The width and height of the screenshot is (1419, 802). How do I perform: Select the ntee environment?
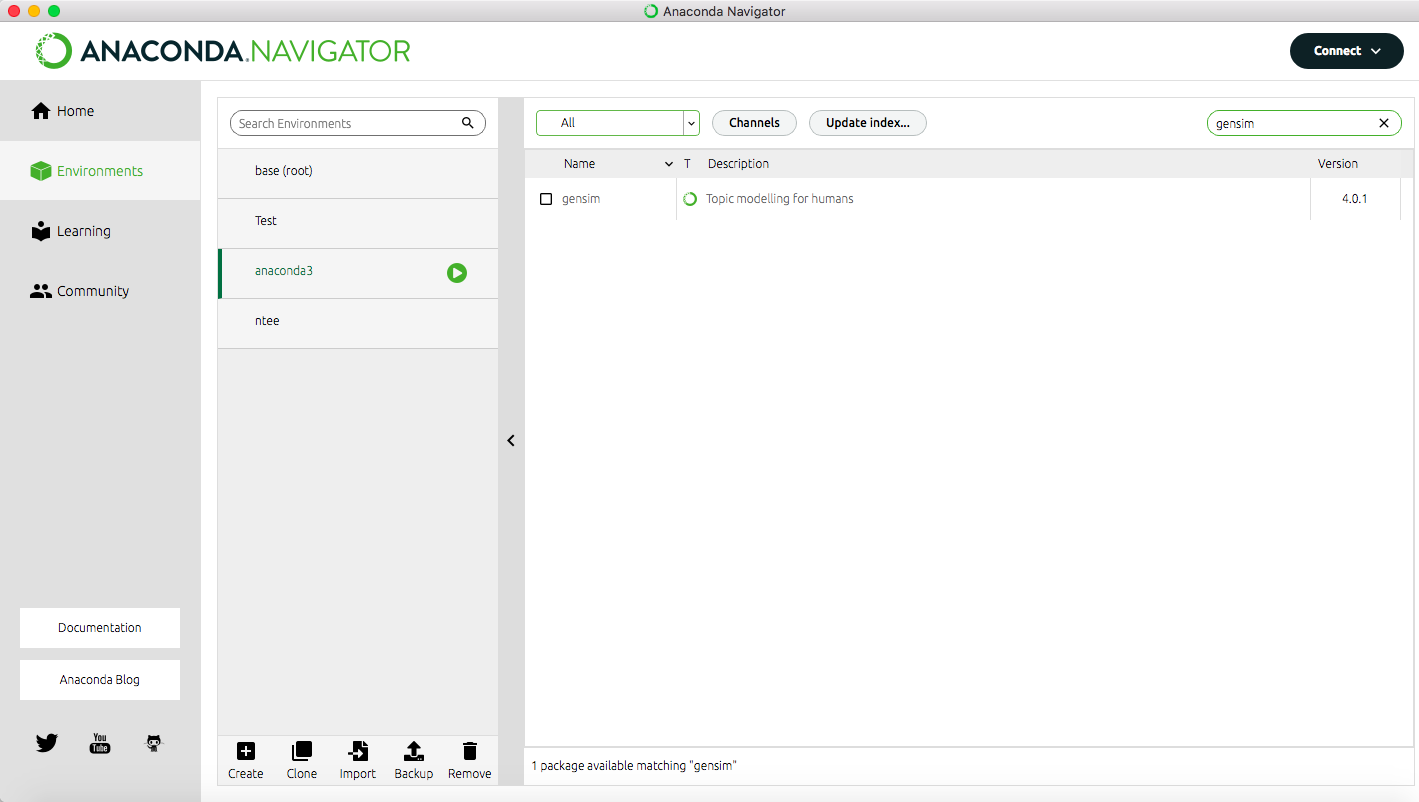tap(358, 323)
